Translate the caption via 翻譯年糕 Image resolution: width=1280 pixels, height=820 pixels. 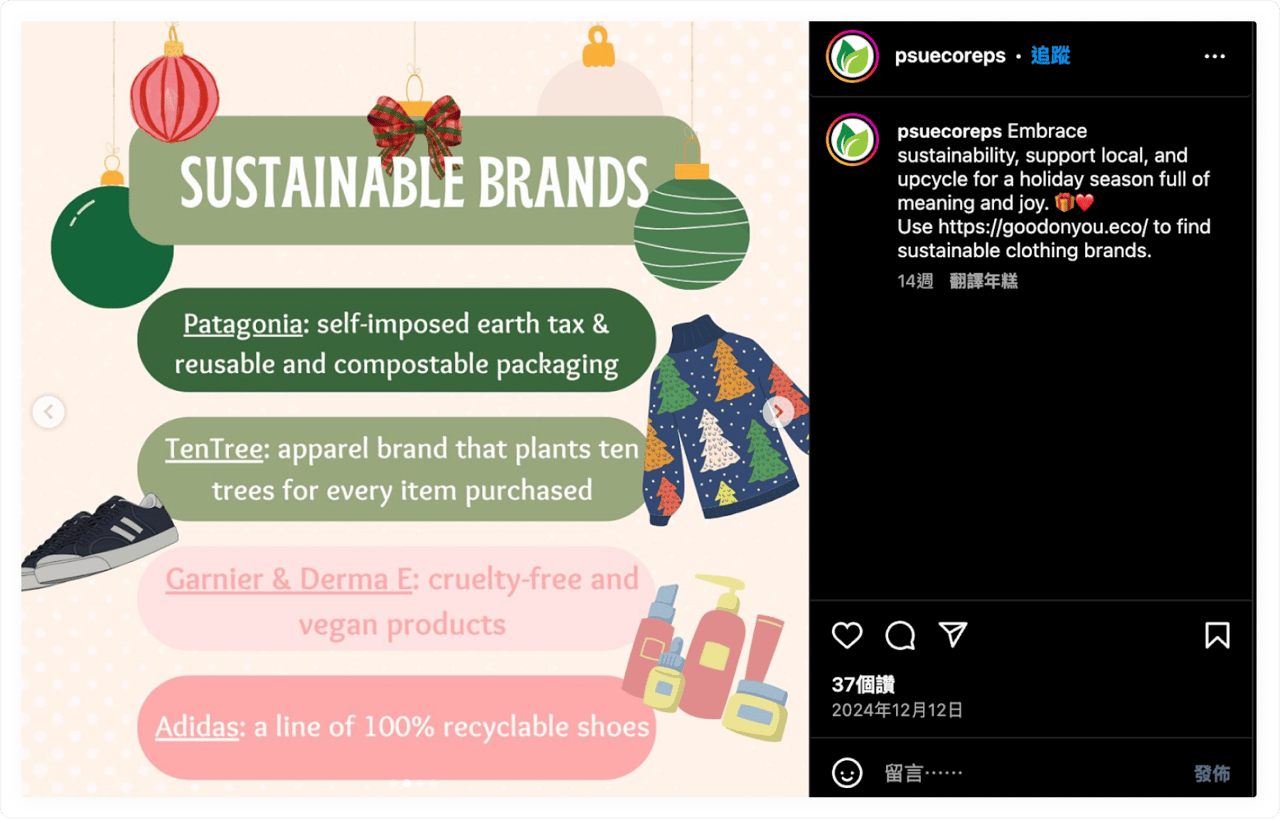[x=984, y=281]
